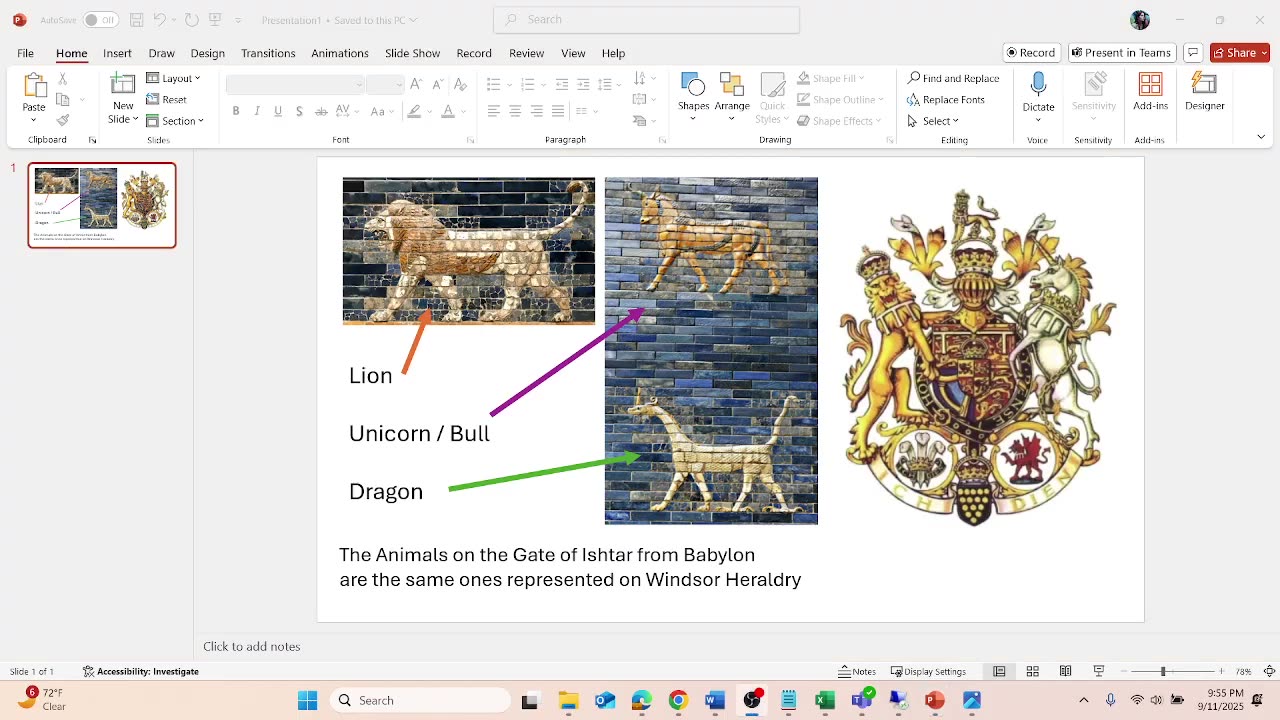Open Quick Styles gallery
This screenshot has height=720, width=1280.
point(772,98)
